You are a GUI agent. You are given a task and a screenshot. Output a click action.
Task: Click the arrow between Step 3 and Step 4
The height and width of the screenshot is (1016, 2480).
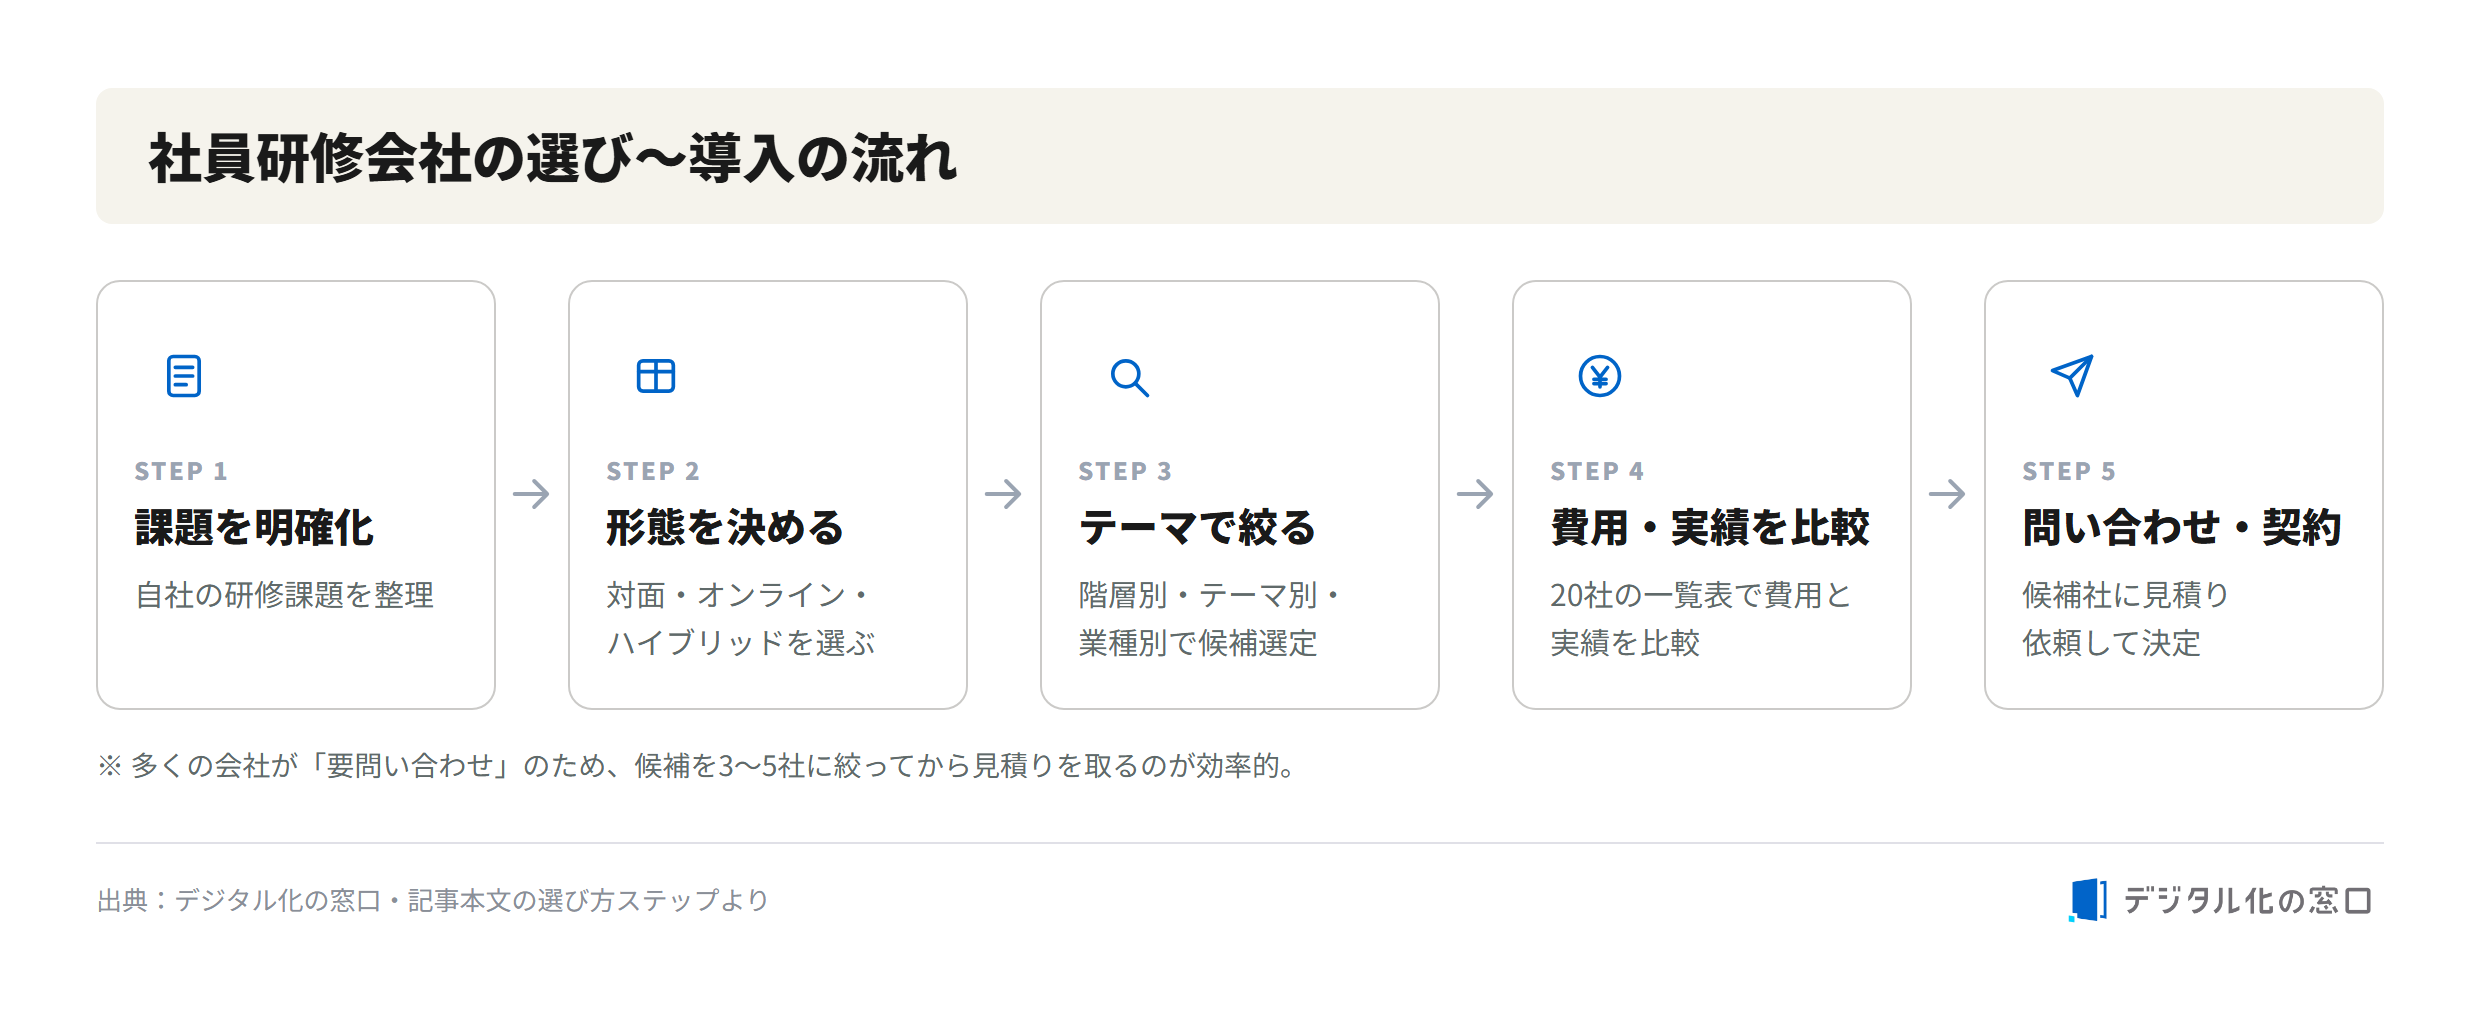coord(1475,494)
